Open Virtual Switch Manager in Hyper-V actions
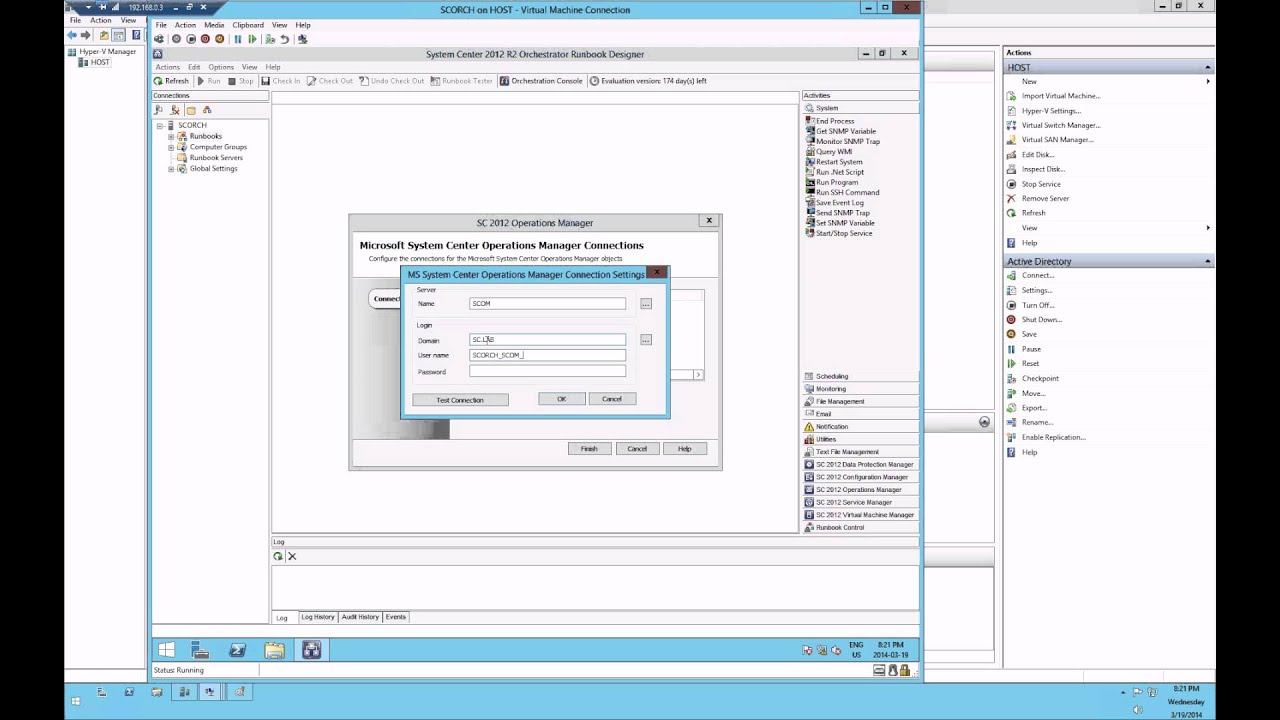This screenshot has width=1280, height=720. pyautogui.click(x=1061, y=125)
